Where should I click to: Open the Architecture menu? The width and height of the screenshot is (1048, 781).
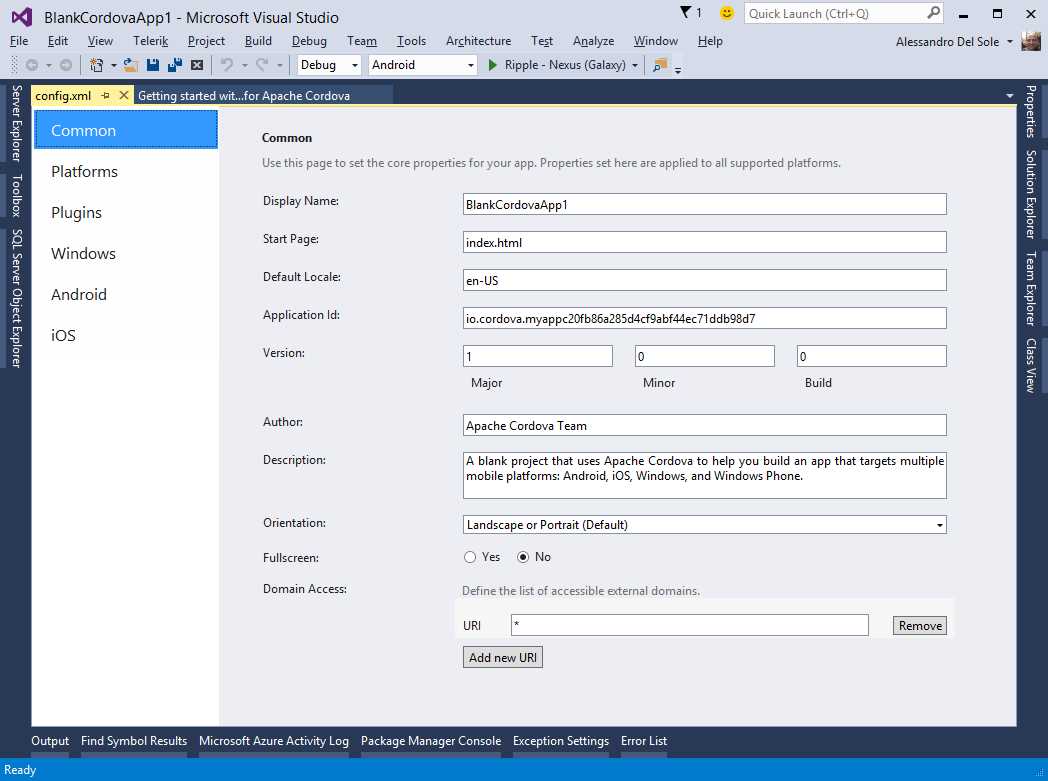tap(478, 41)
